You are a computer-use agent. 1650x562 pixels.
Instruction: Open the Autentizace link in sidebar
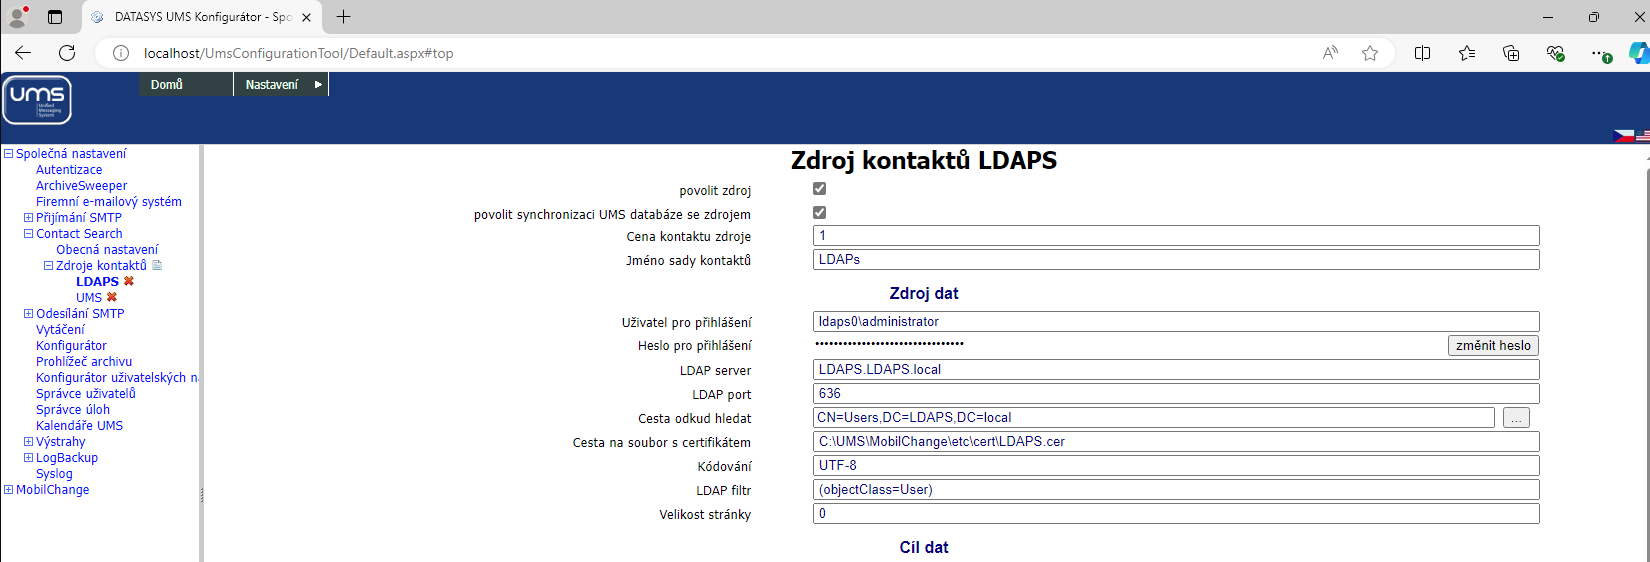tap(69, 170)
